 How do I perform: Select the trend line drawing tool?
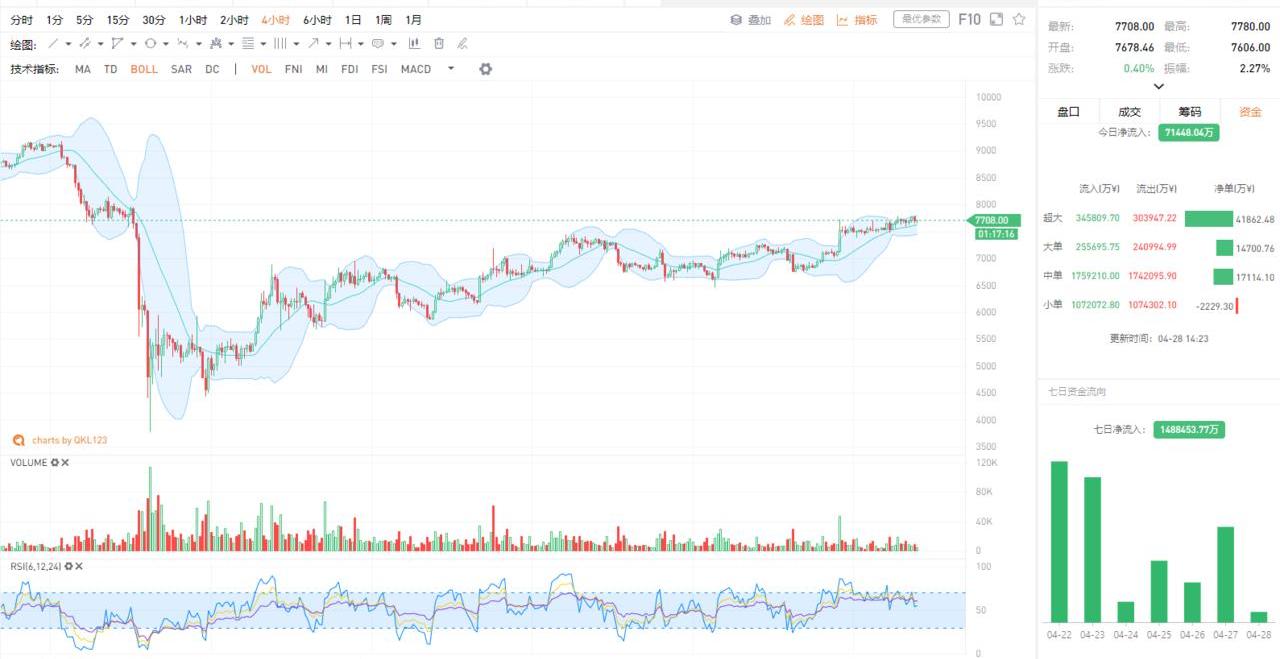pos(54,44)
